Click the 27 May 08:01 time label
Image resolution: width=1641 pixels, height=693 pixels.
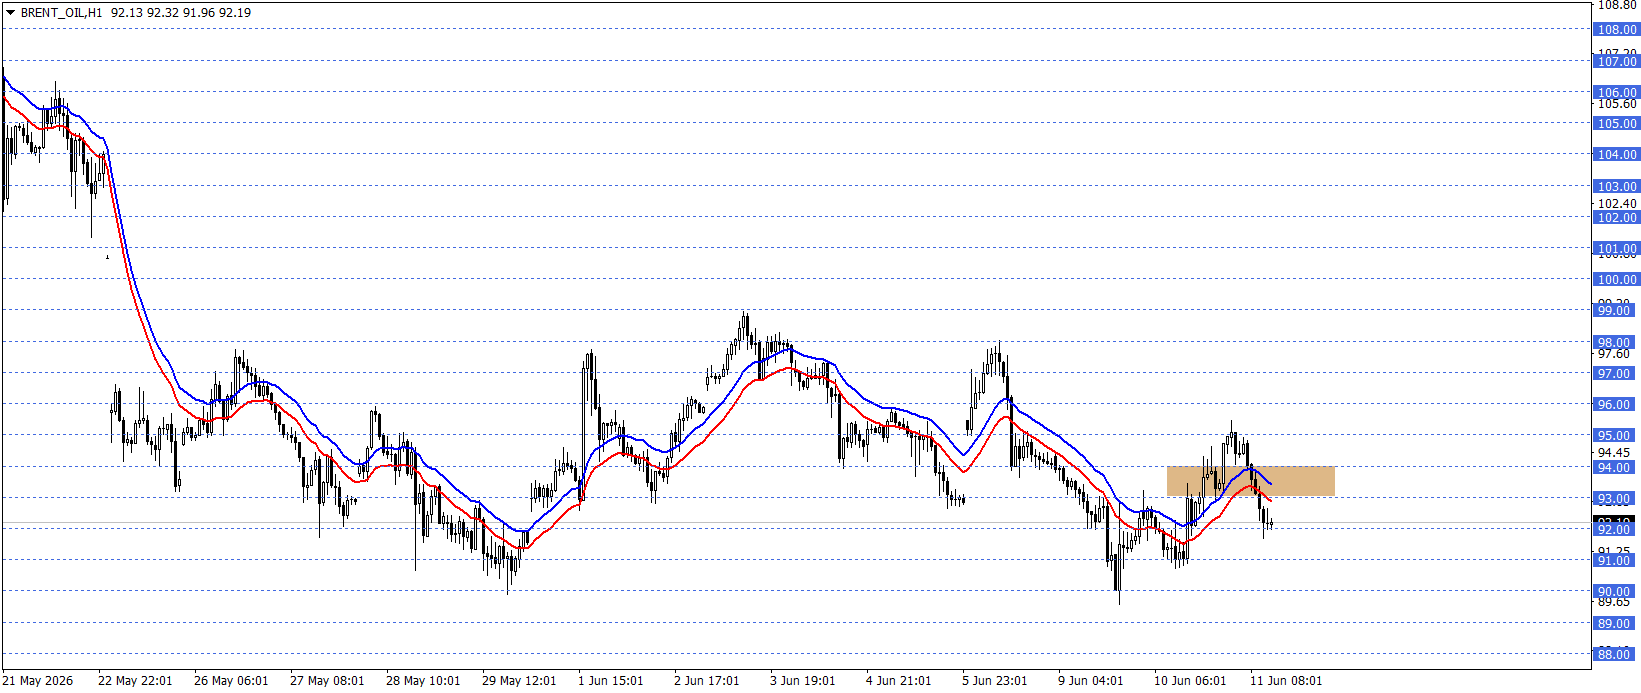point(327,681)
